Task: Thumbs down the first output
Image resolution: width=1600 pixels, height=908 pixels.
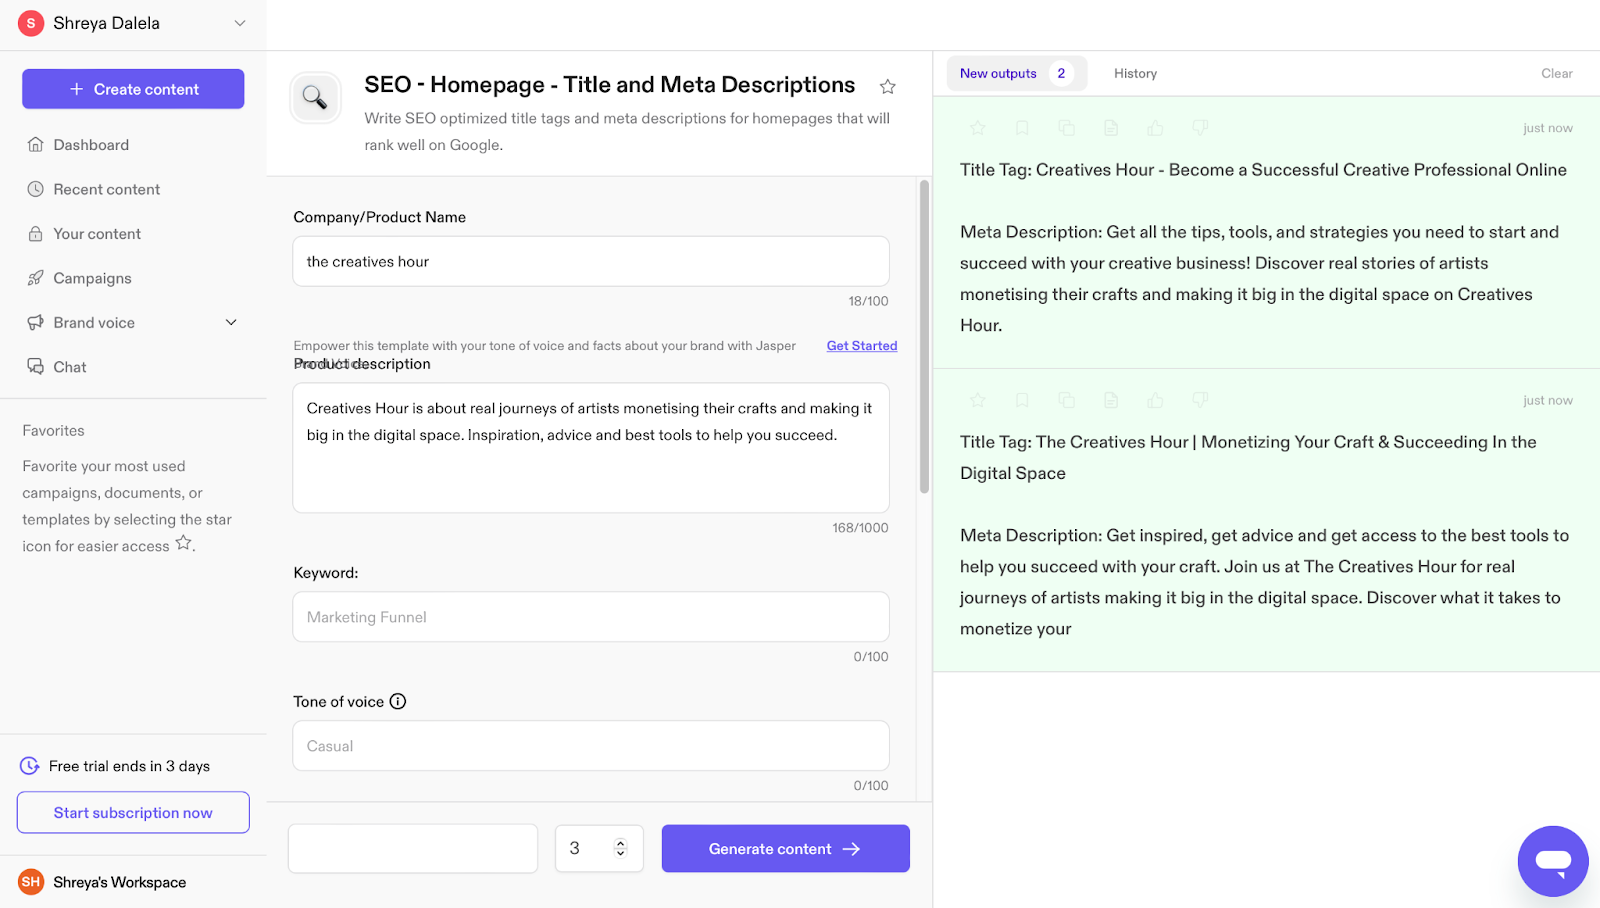Action: point(1200,128)
